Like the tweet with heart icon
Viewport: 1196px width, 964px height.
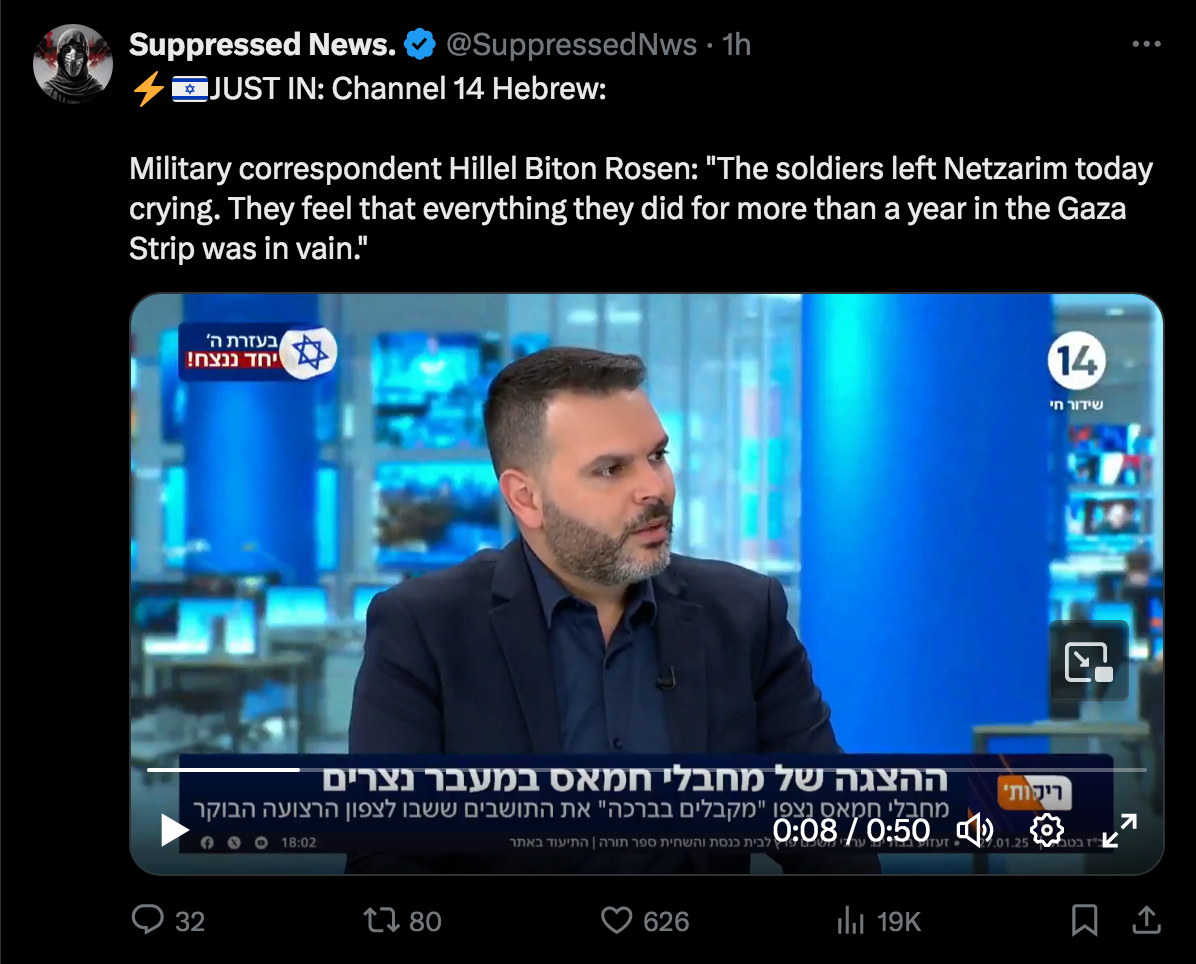(x=616, y=920)
